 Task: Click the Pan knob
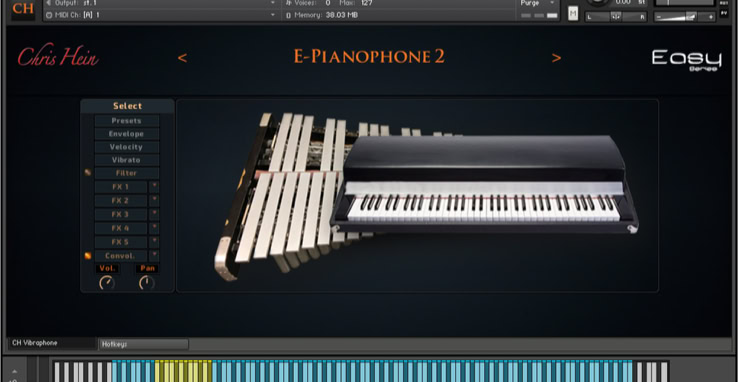tap(147, 282)
